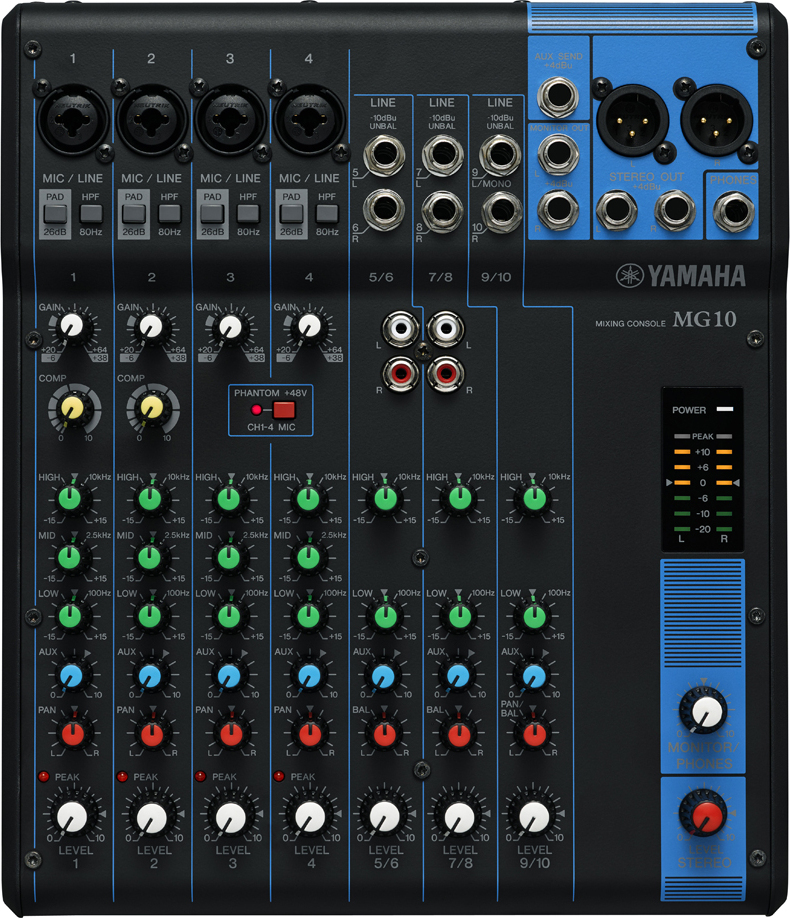Click the blue AUX knob on channel 5/6

[x=384, y=676]
